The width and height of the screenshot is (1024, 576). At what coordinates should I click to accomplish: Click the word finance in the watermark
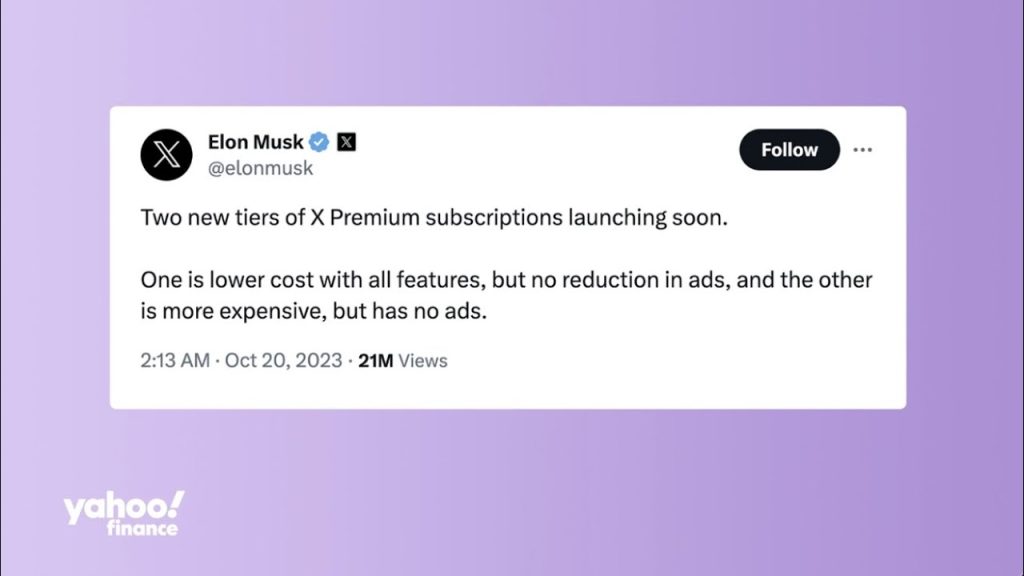pos(143,528)
